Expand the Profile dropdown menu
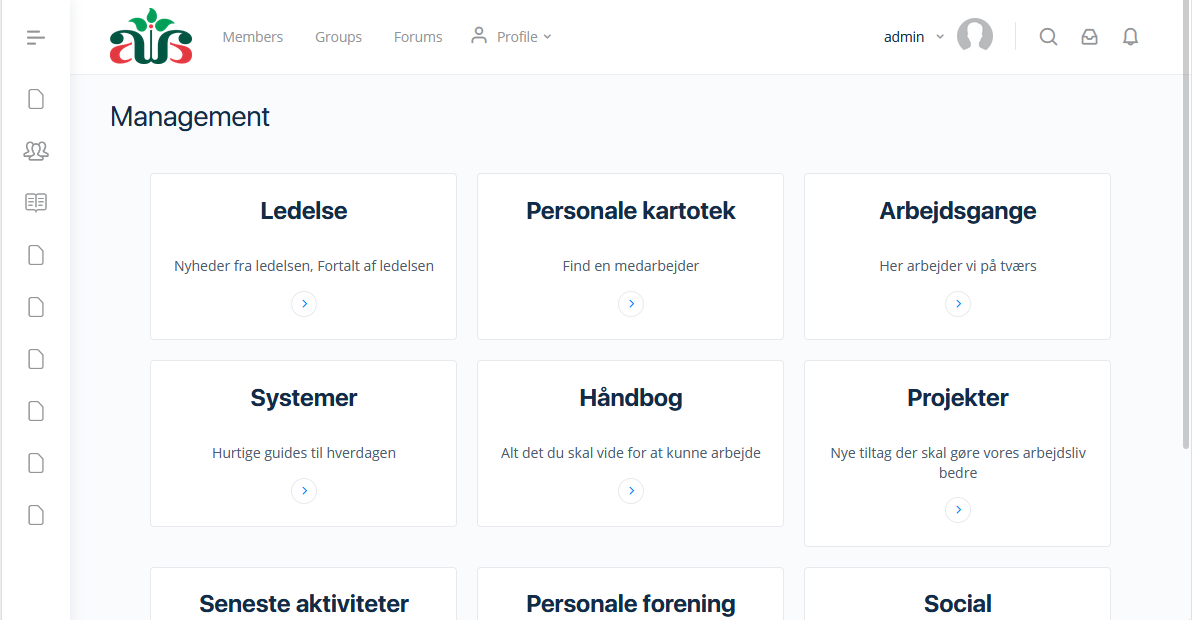 tap(511, 37)
